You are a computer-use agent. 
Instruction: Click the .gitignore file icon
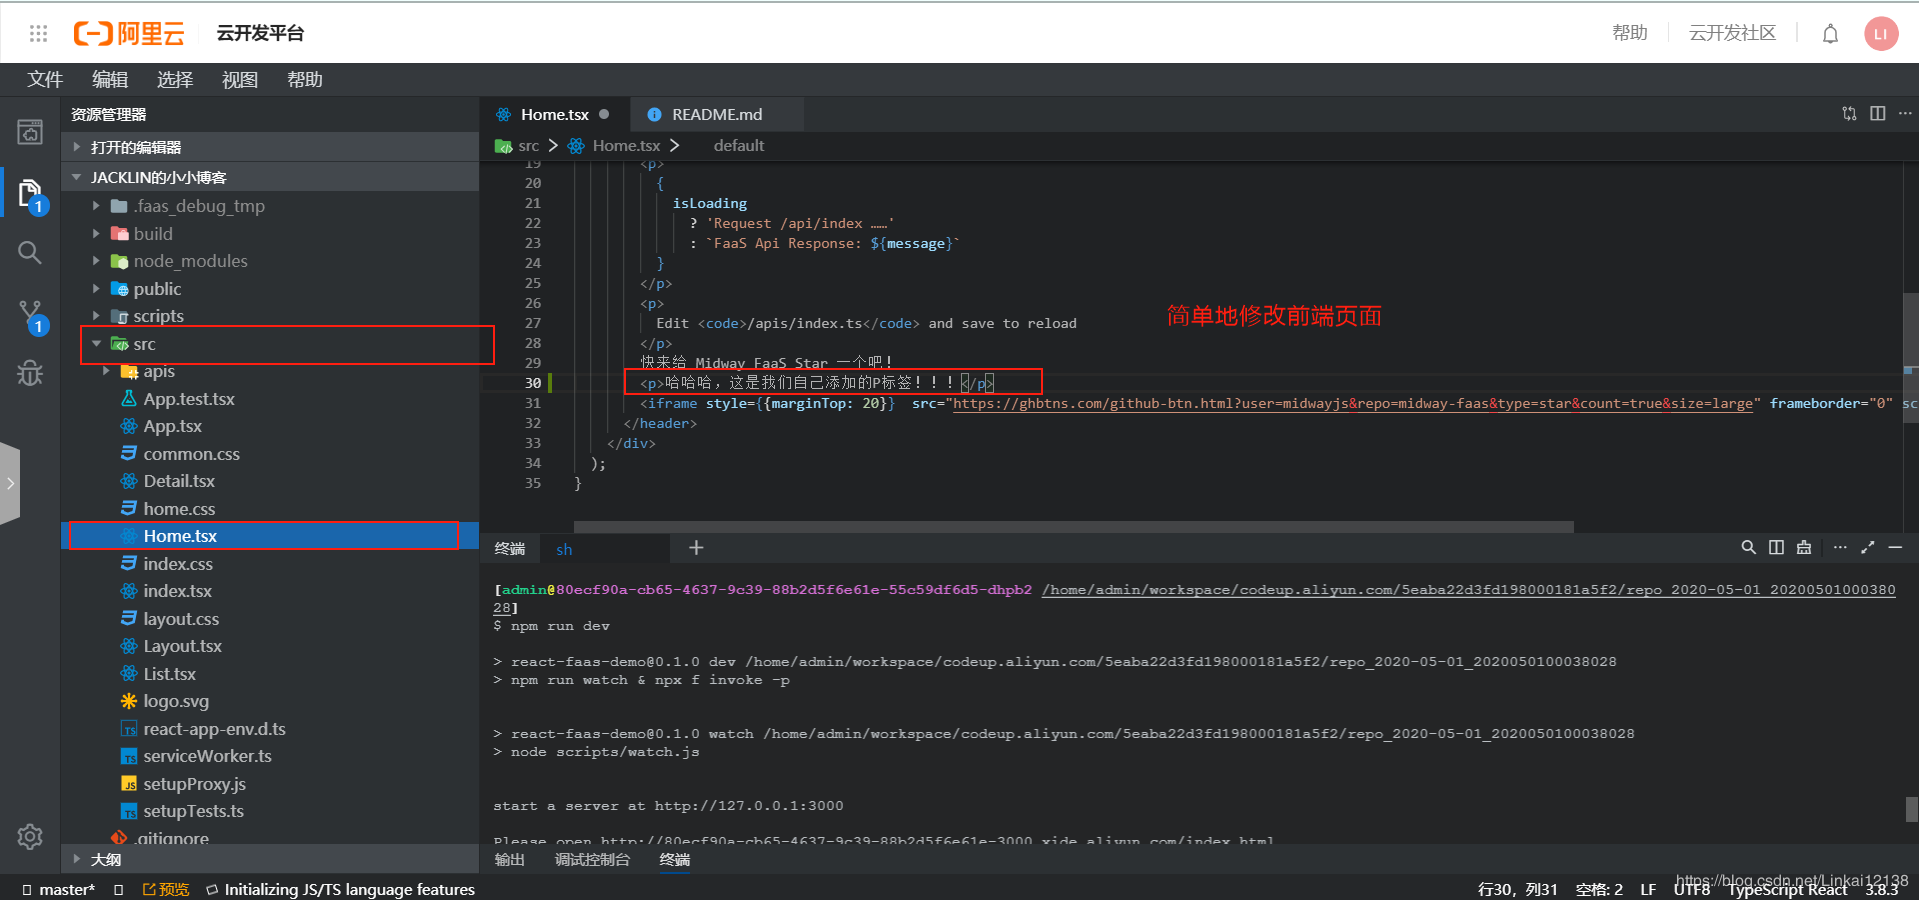[120, 838]
